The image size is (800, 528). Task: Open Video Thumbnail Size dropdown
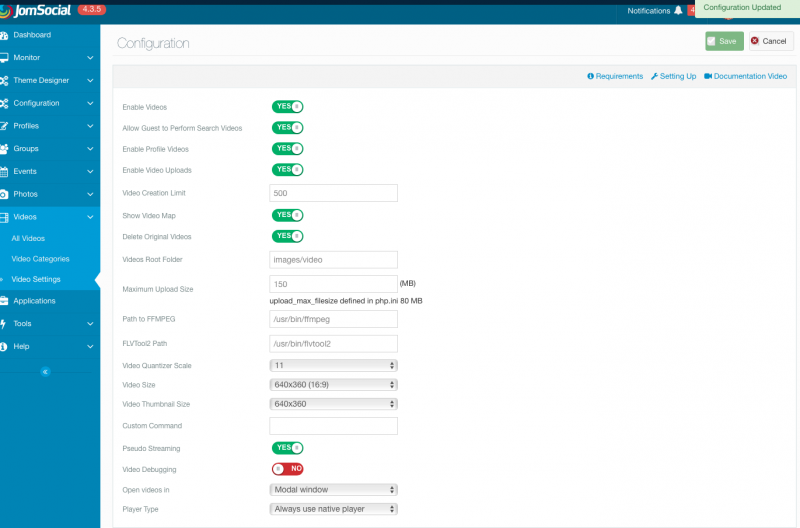point(333,404)
